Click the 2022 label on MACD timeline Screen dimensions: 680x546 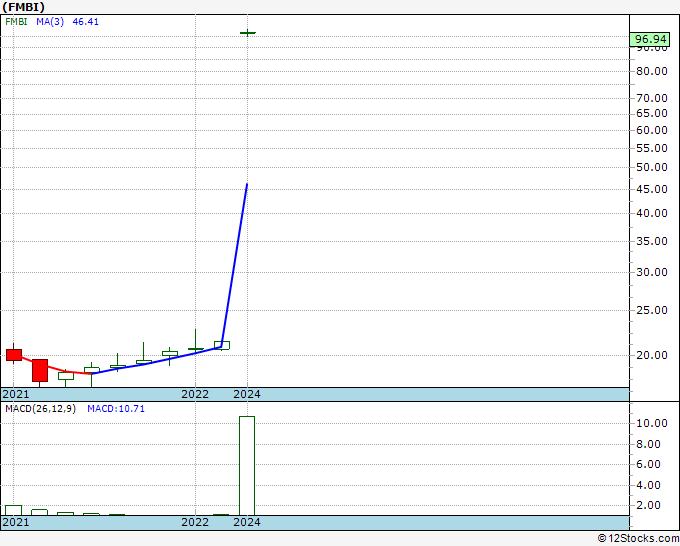(x=195, y=522)
